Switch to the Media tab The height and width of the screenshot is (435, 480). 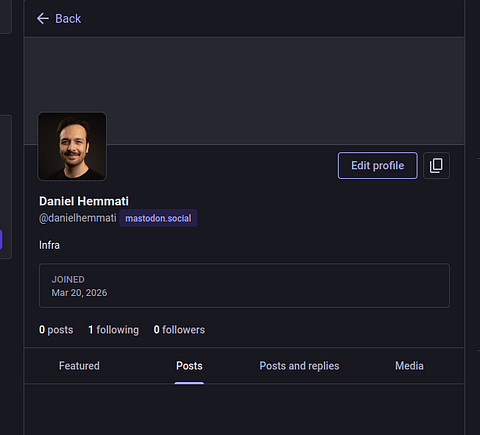(409, 366)
